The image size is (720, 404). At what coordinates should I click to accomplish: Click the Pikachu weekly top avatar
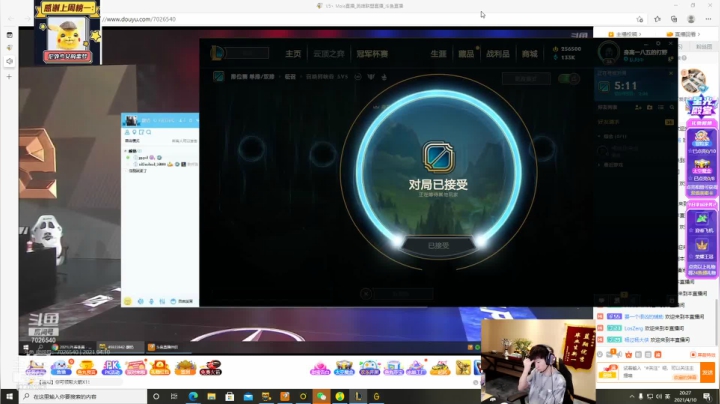tap(67, 34)
